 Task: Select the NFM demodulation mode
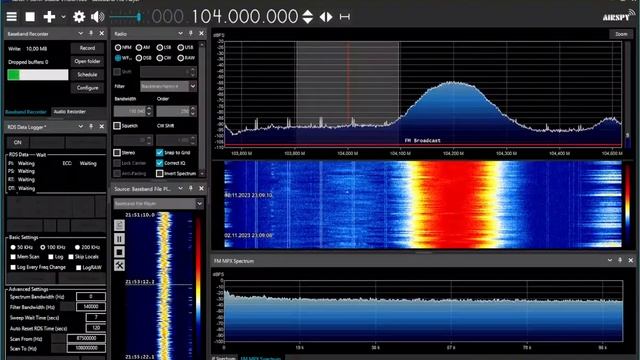click(x=123, y=47)
